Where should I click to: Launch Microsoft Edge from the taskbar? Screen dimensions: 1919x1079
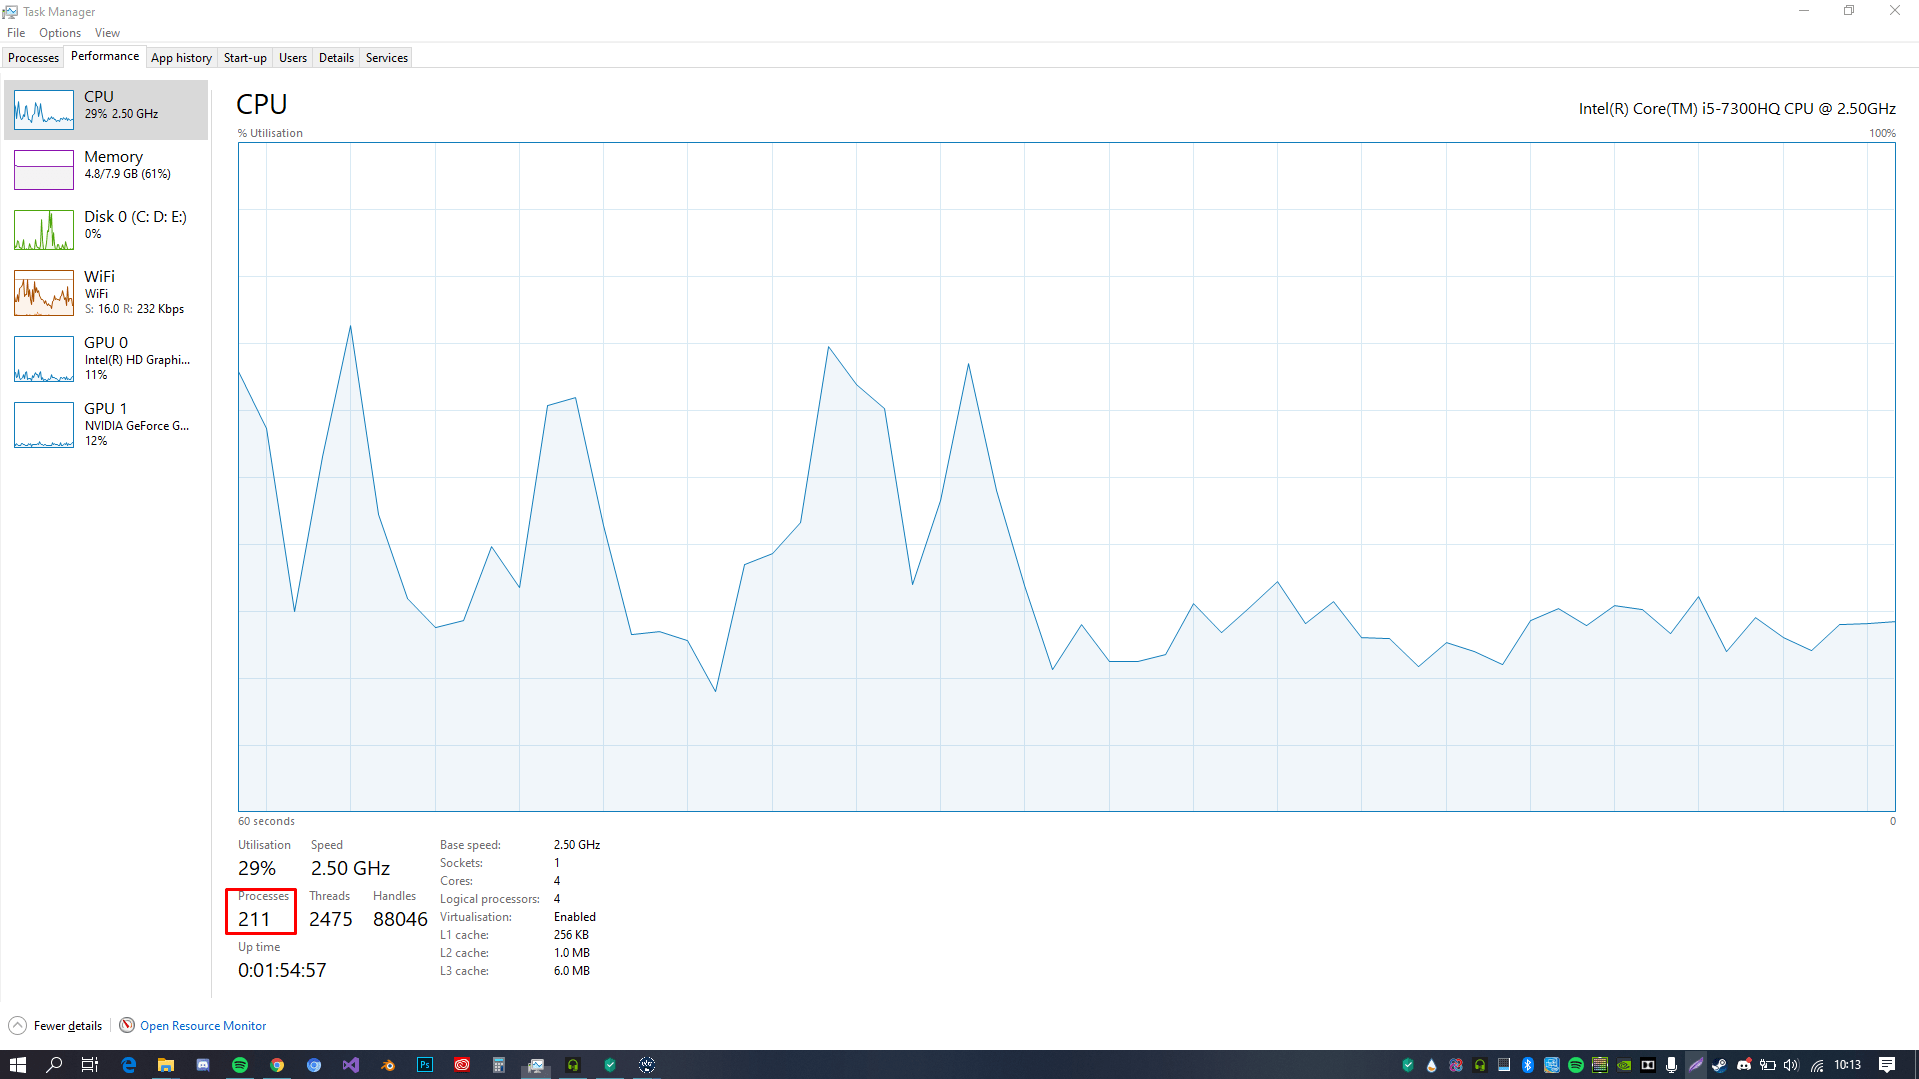point(129,1065)
